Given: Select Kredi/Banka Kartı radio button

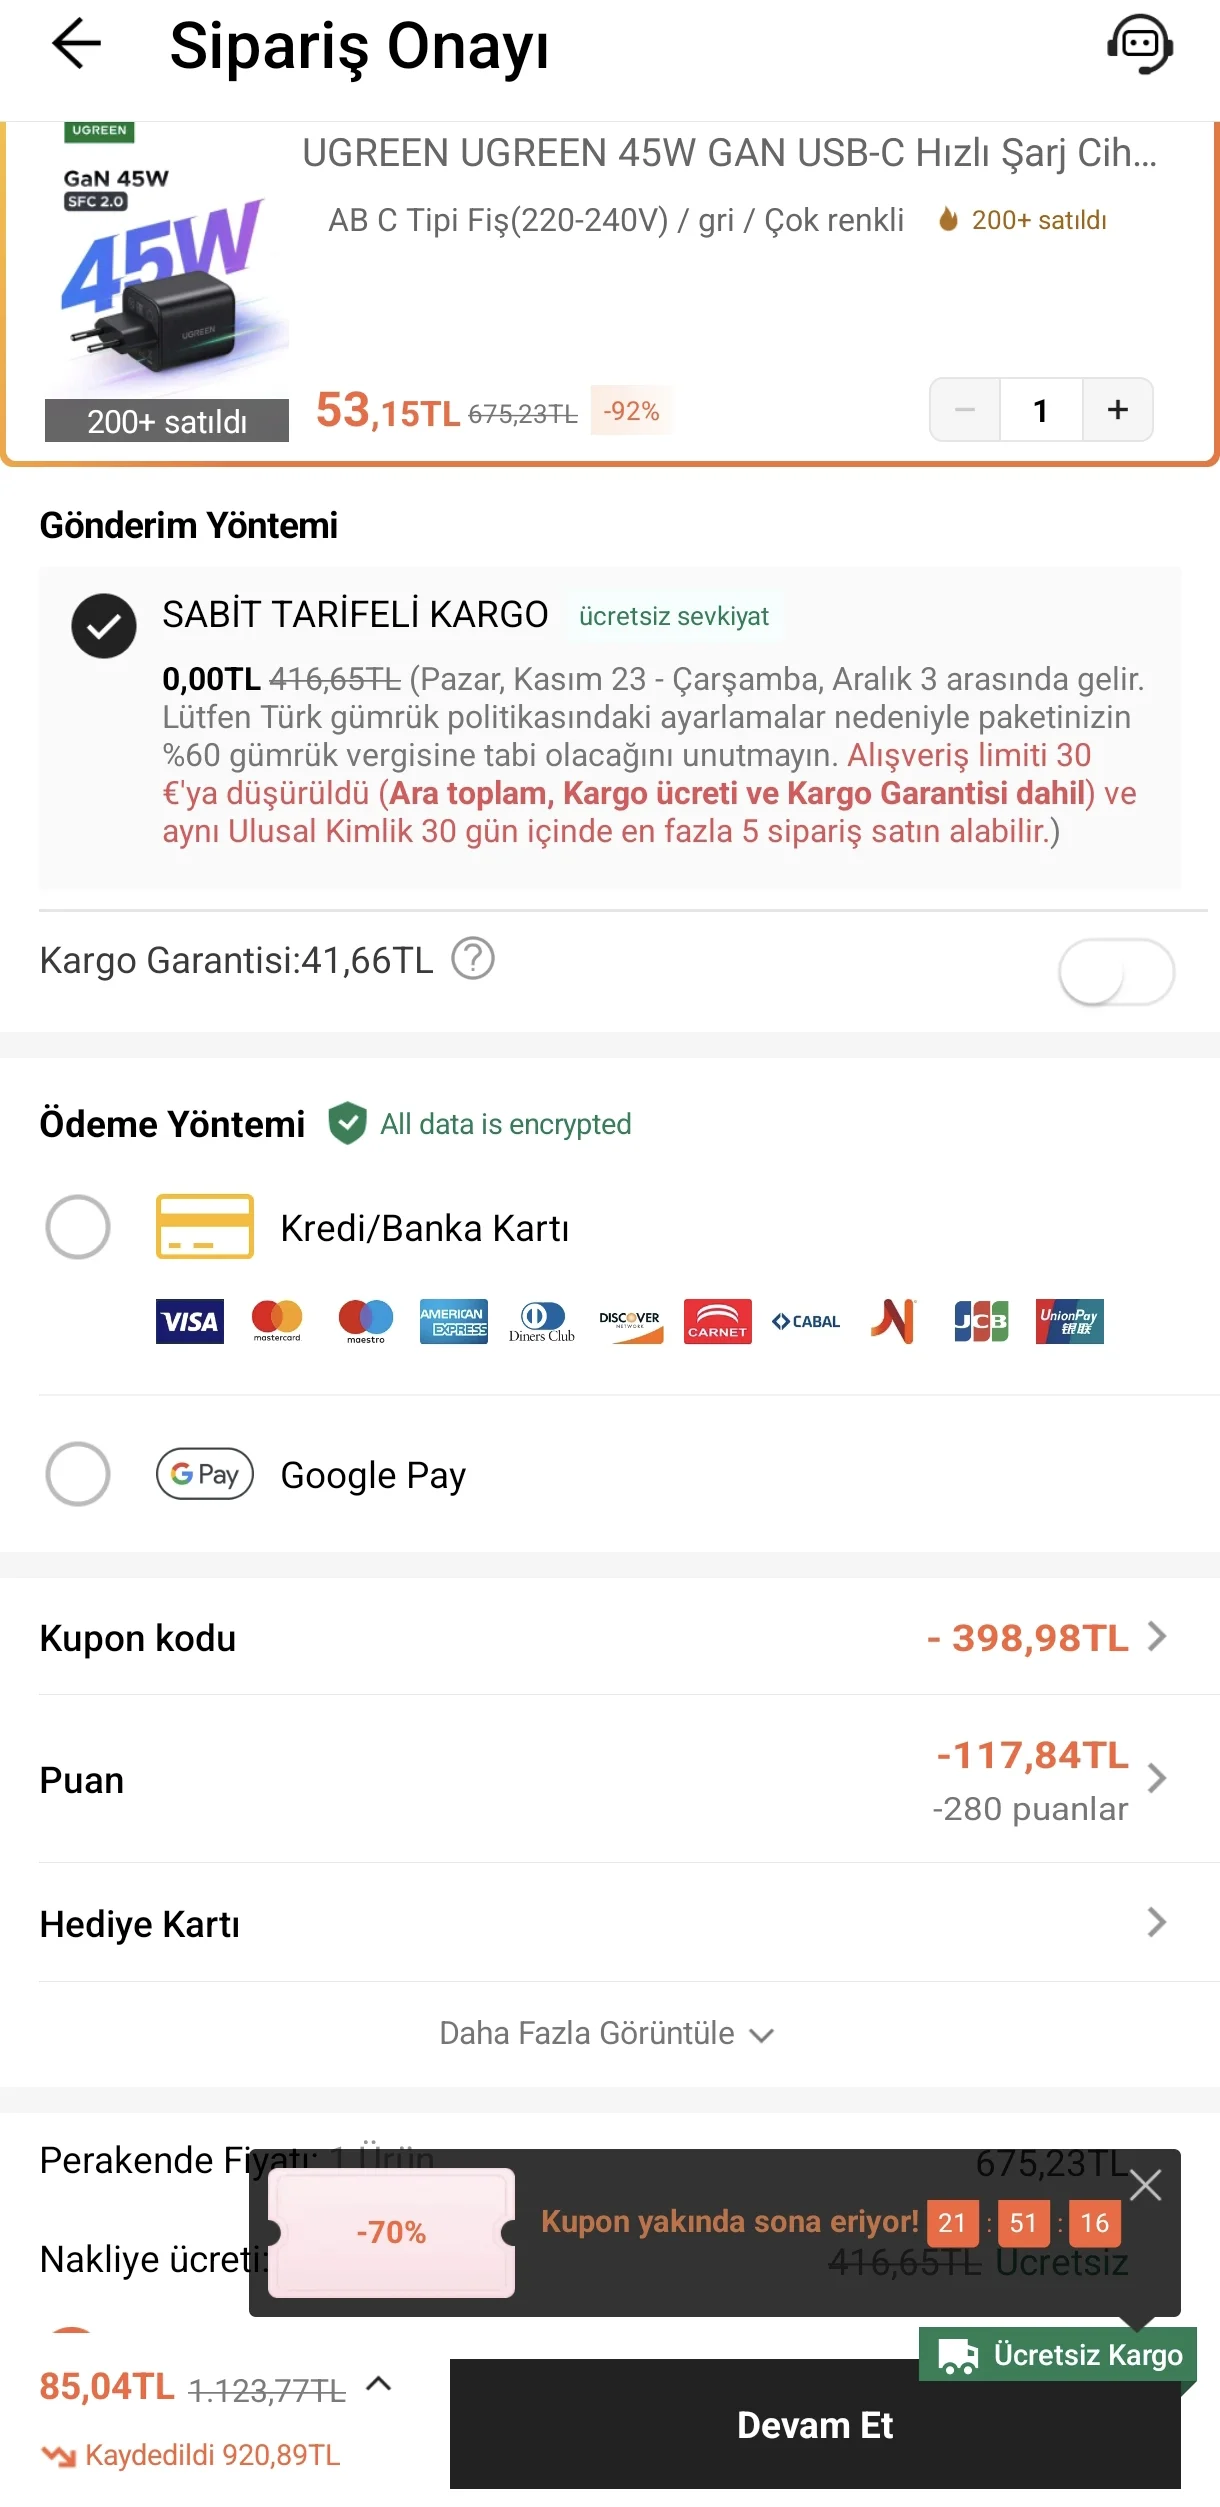Looking at the screenshot, I should [78, 1226].
